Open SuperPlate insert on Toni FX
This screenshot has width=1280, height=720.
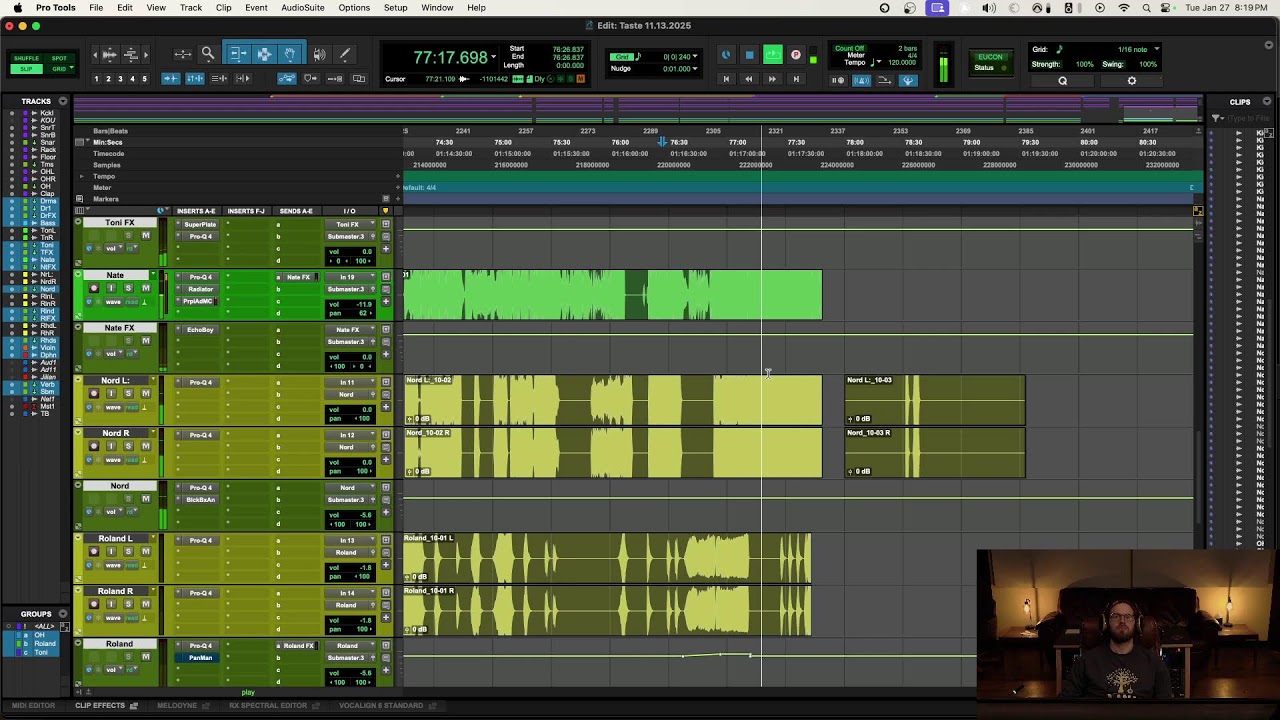pos(199,224)
